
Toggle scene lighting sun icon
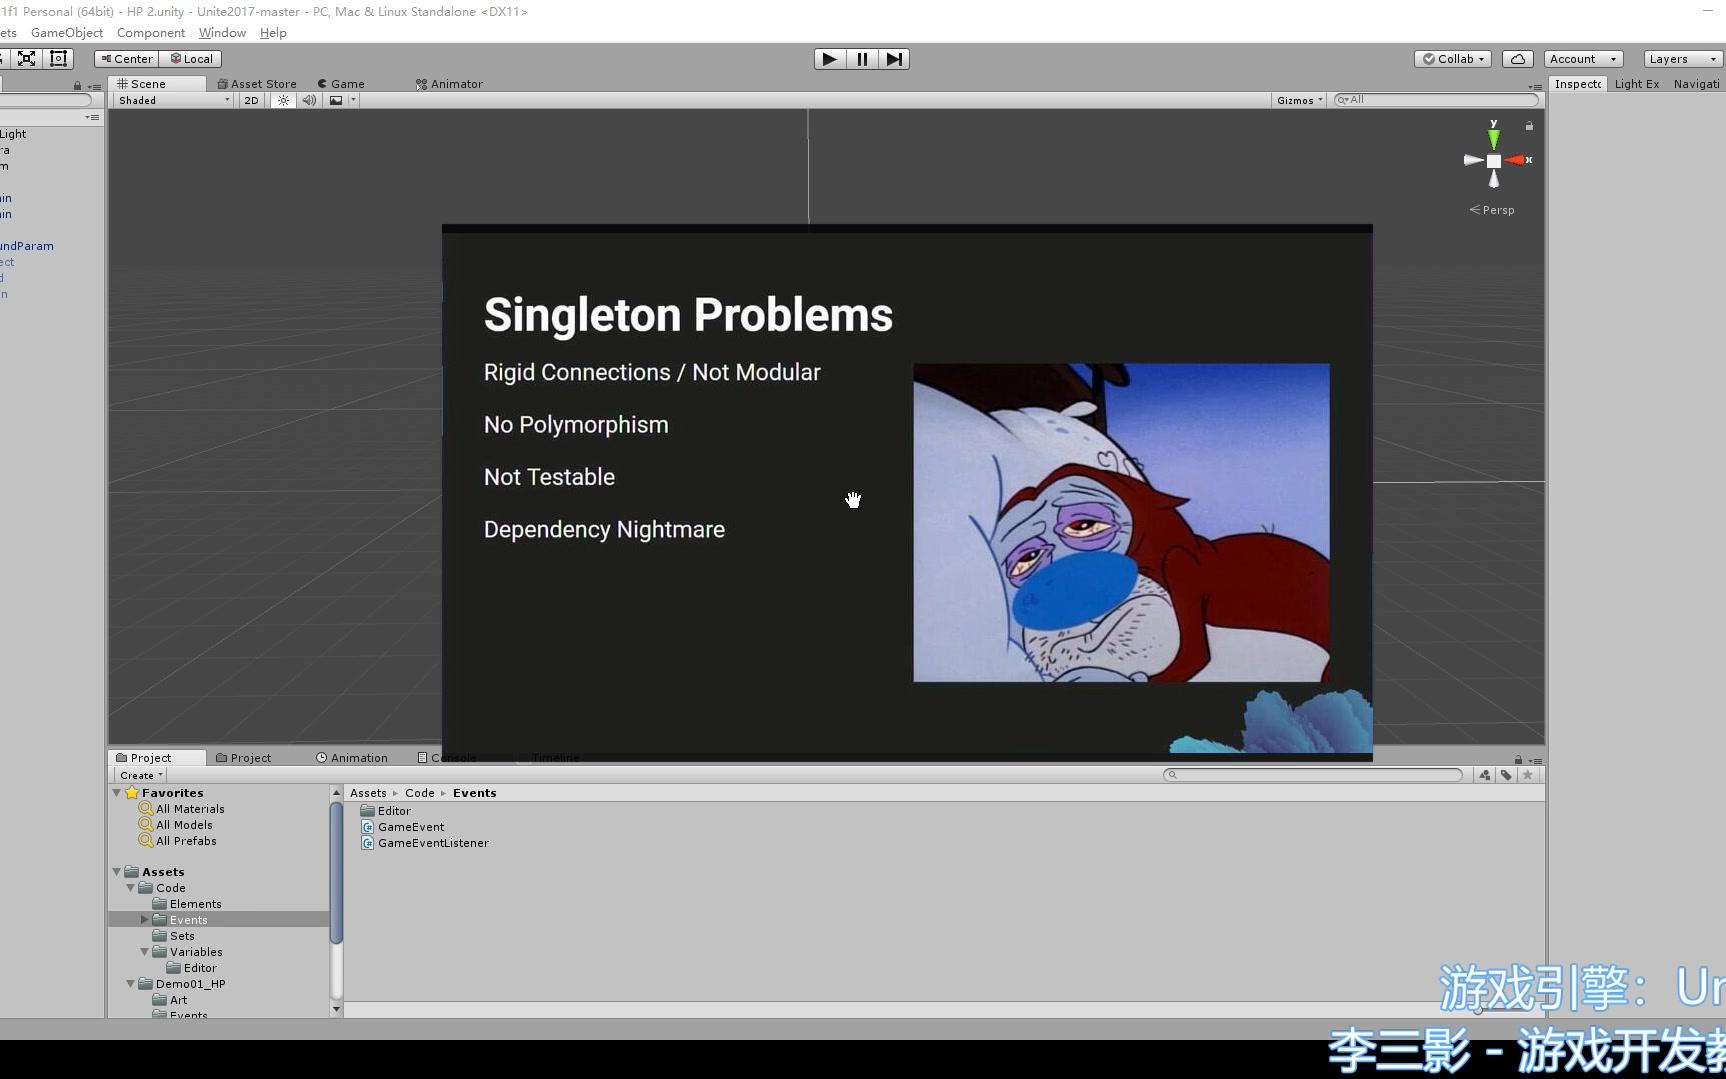click(284, 100)
